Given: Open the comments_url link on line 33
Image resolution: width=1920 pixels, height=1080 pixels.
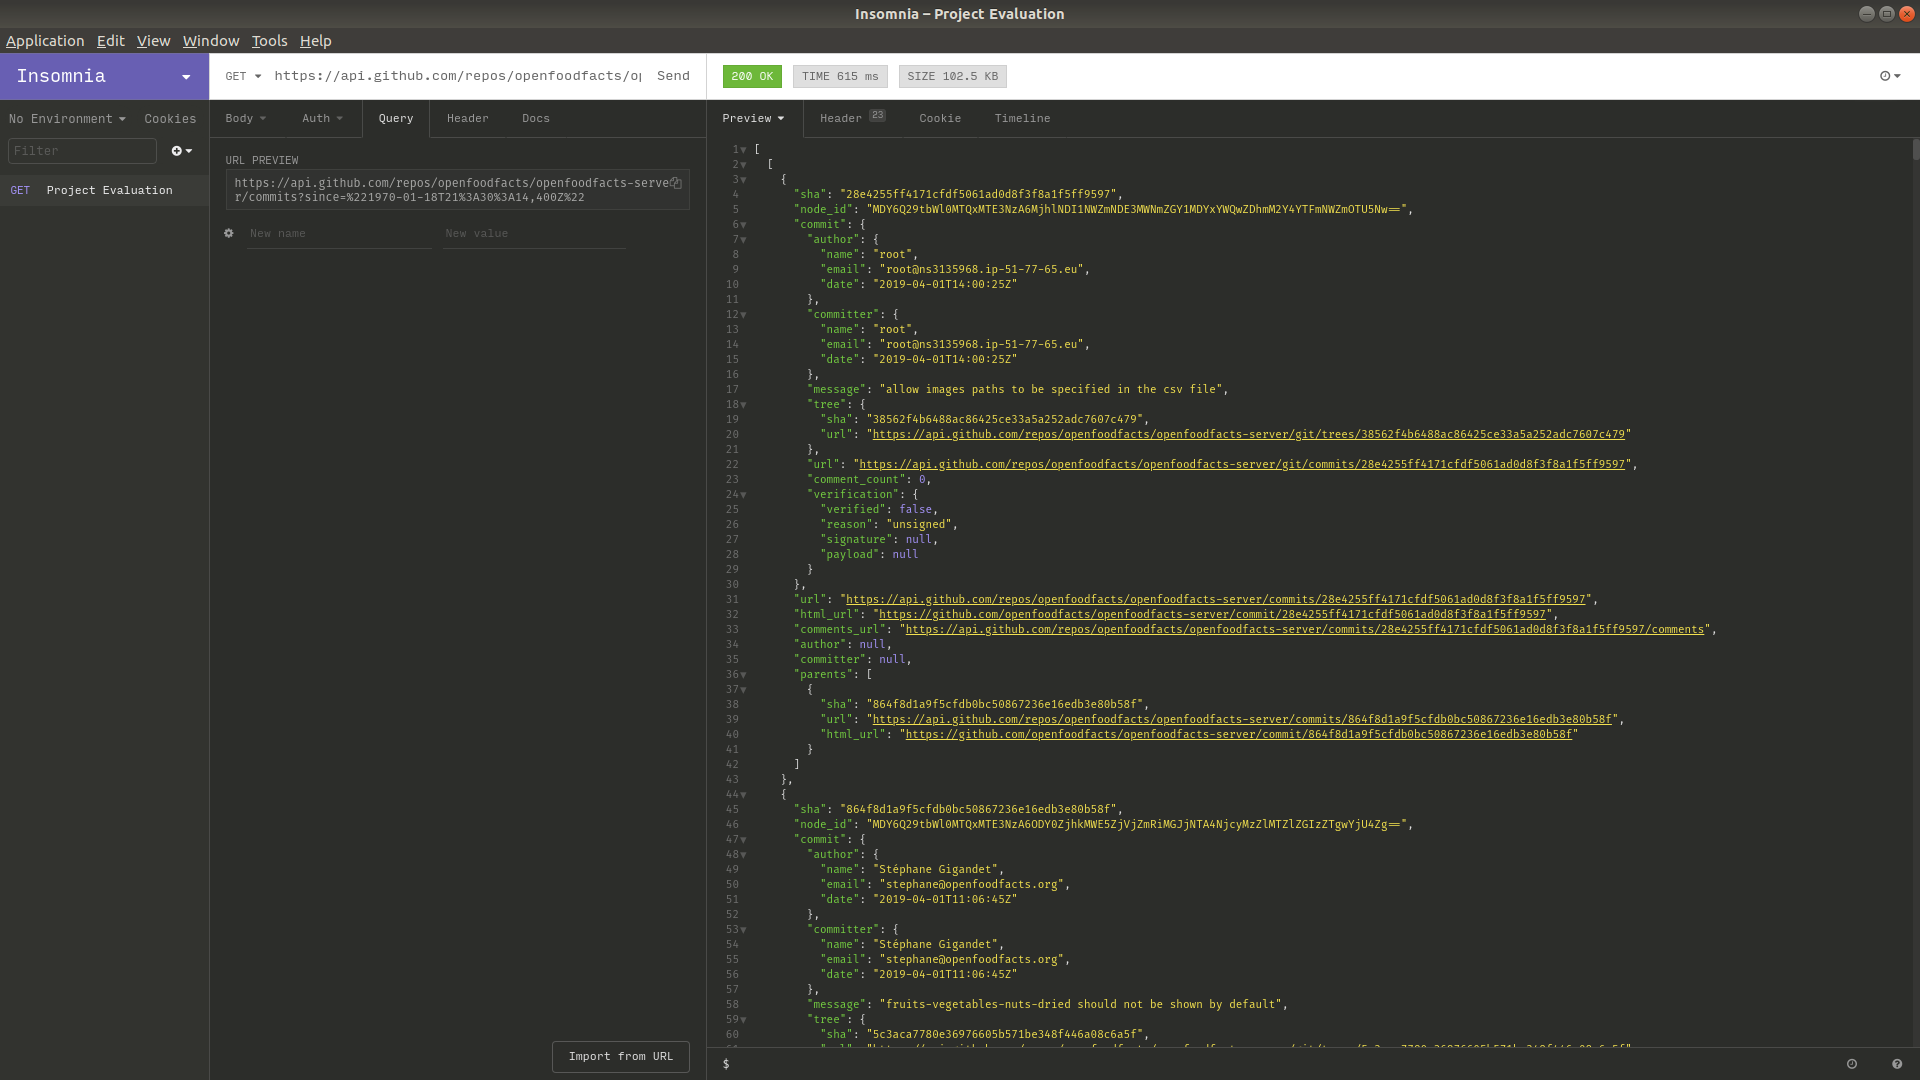Looking at the screenshot, I should [1304, 629].
